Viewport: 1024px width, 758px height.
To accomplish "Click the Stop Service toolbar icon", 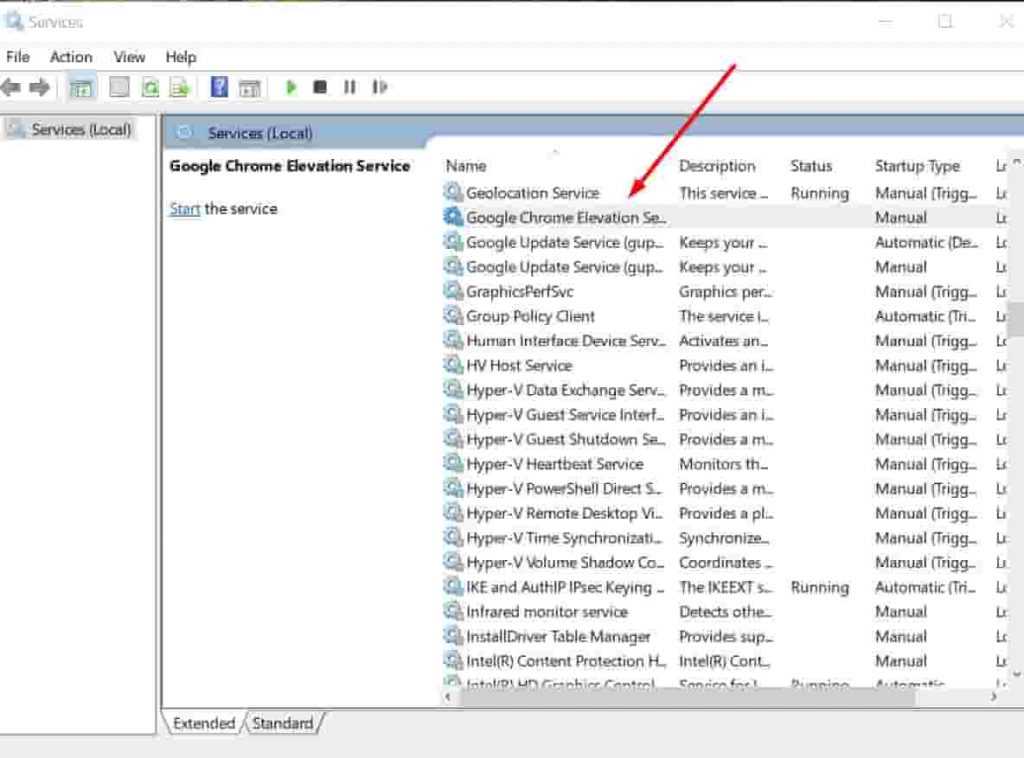I will pos(320,87).
